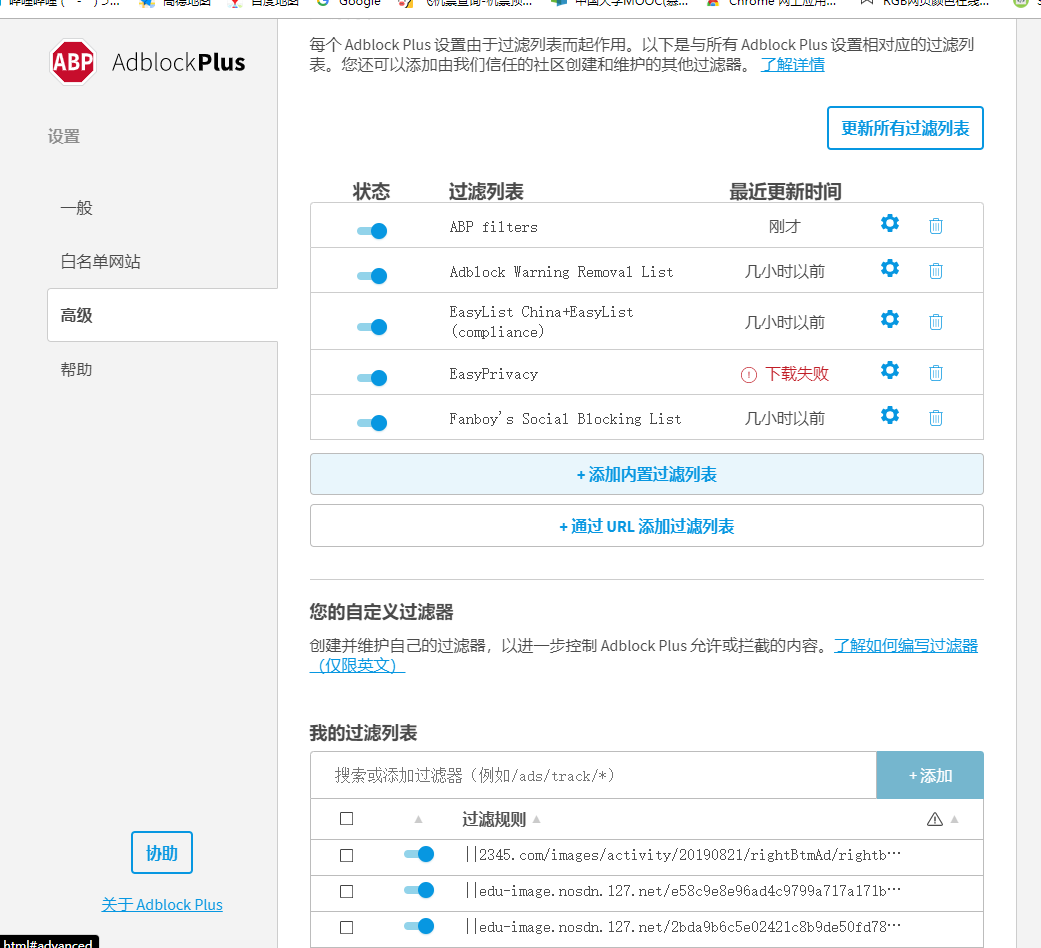Focus the search or add filter input
This screenshot has height=948, width=1041.
(x=594, y=775)
